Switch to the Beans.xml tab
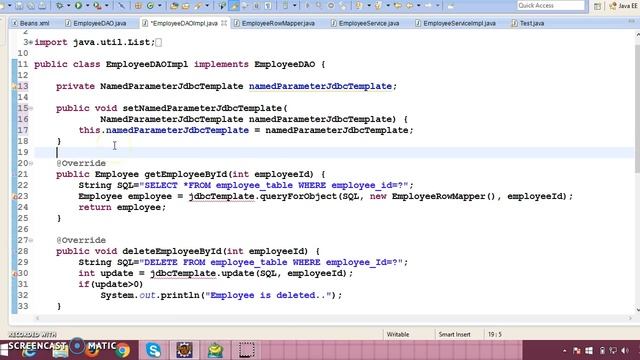640x360 pixels. coord(31,23)
